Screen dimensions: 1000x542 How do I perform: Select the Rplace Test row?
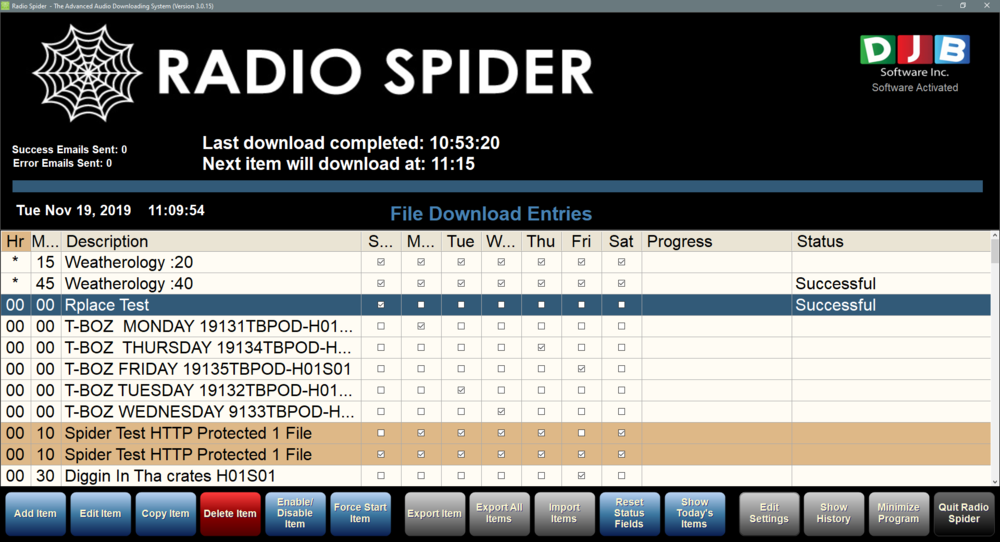(200, 305)
